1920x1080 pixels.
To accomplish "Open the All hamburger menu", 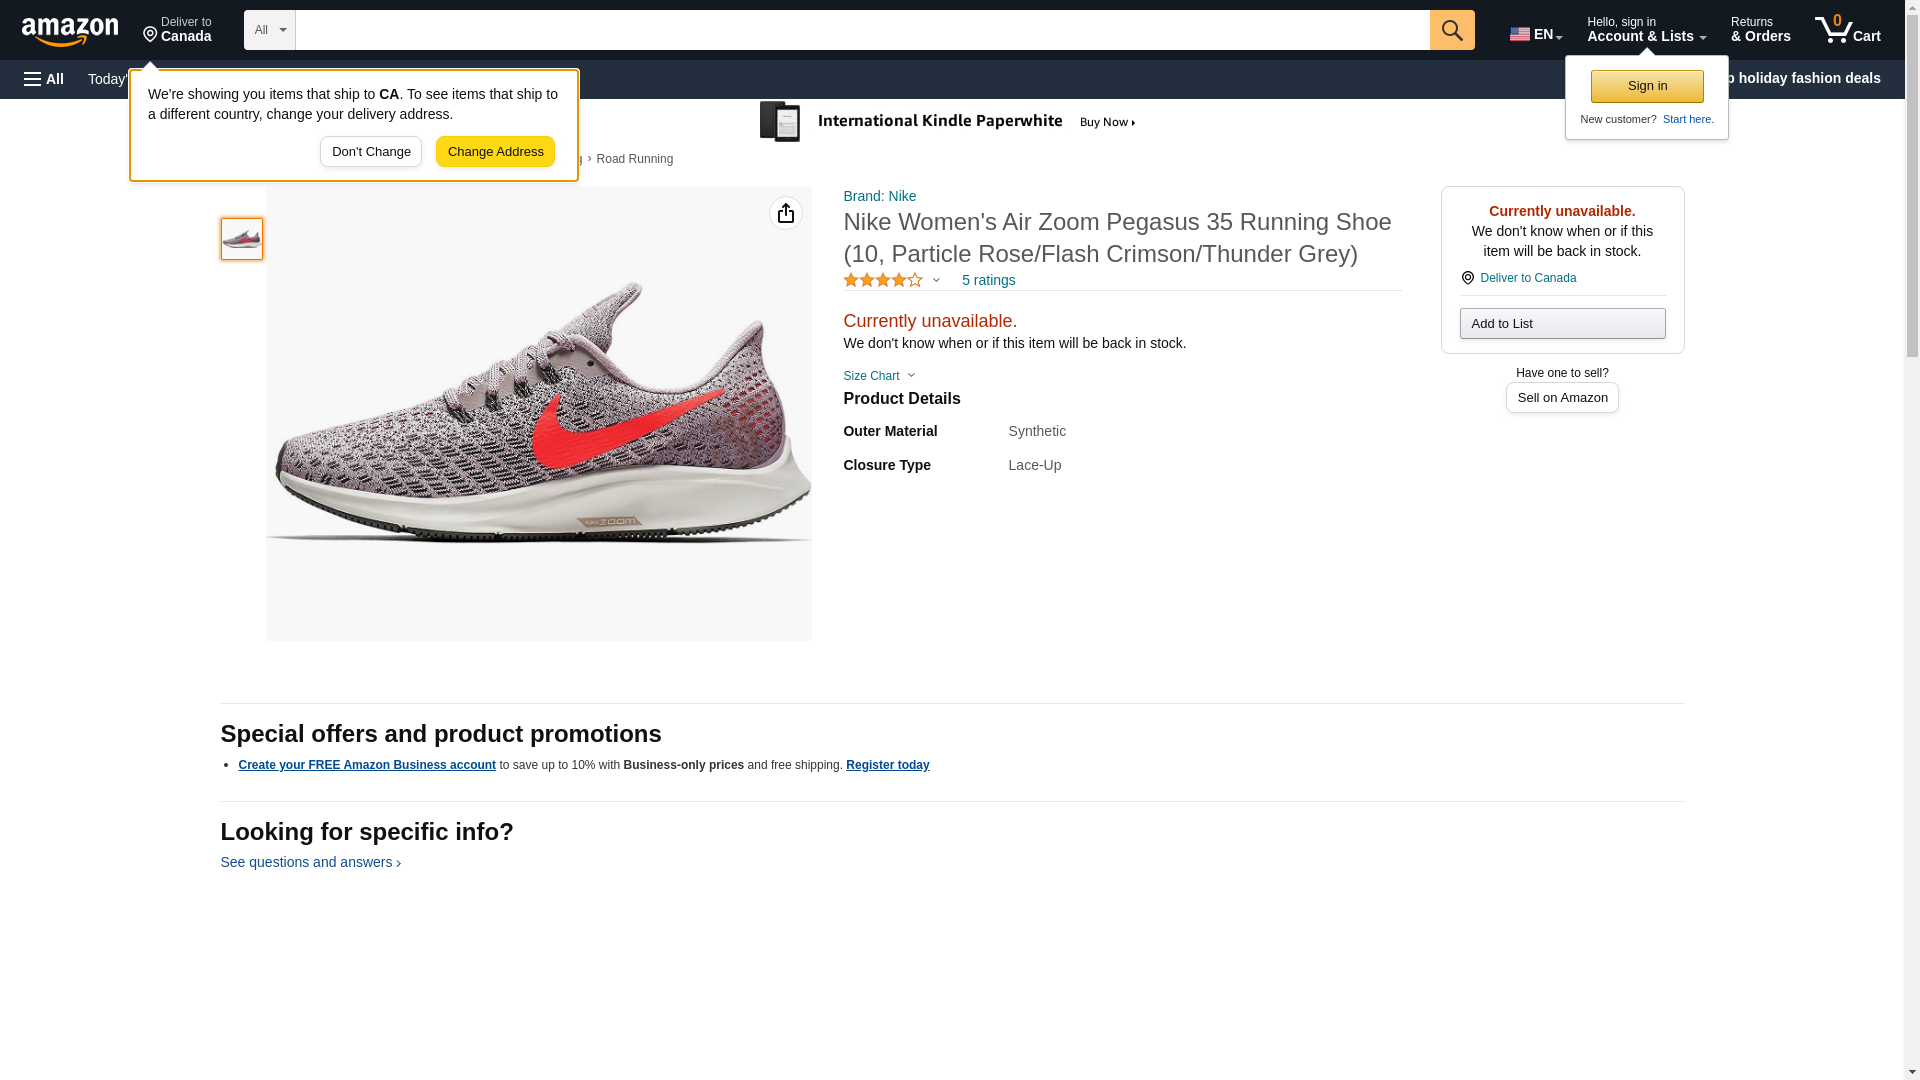I will (x=44, y=79).
